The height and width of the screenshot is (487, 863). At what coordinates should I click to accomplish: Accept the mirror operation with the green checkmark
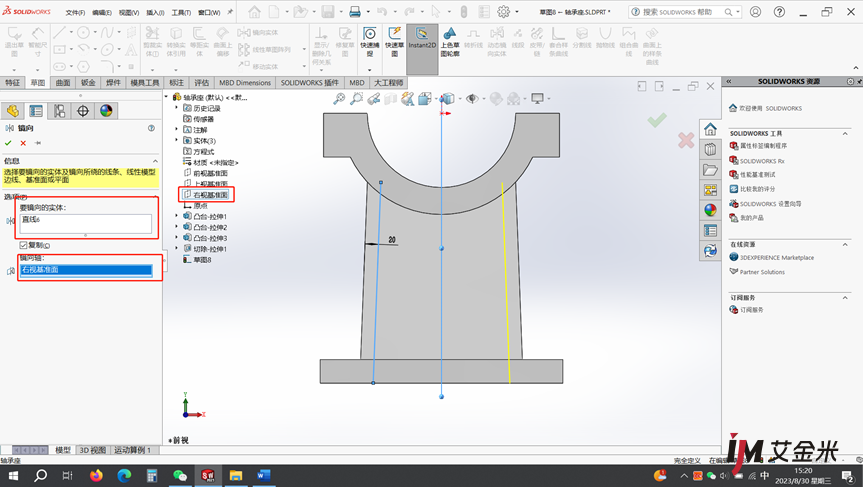click(x=8, y=143)
